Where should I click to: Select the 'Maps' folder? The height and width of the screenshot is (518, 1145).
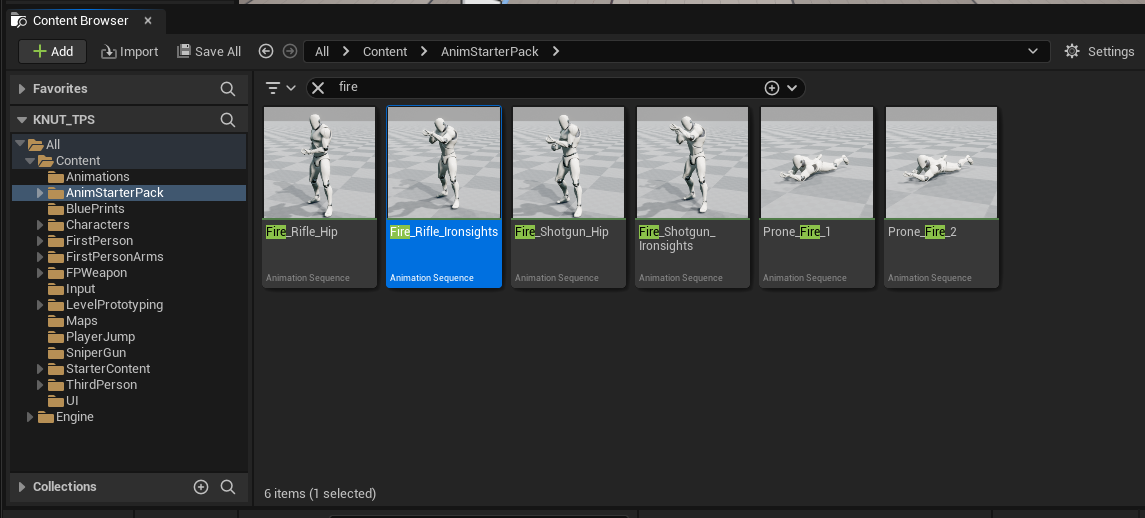point(81,321)
